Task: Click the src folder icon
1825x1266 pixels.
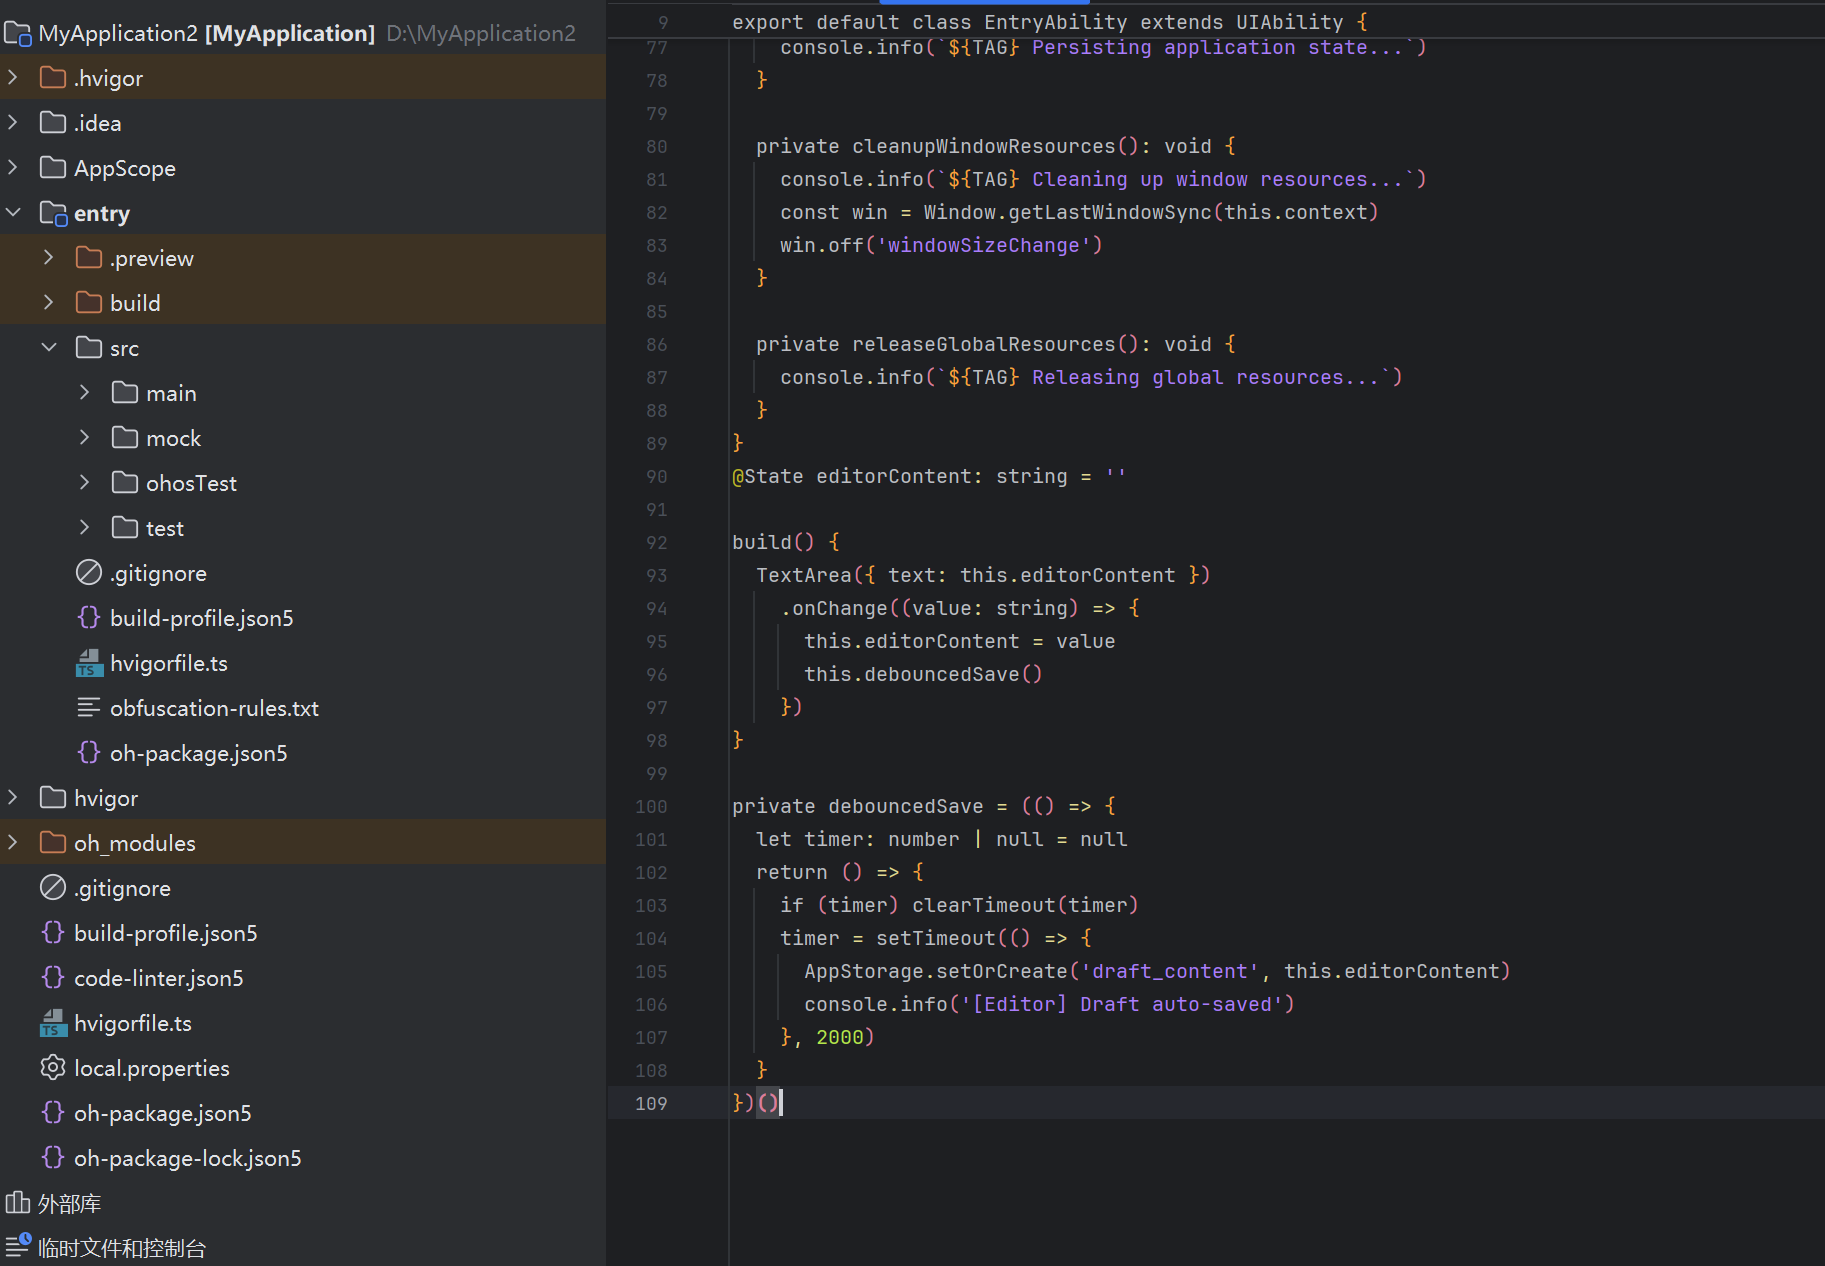Action: (x=89, y=347)
